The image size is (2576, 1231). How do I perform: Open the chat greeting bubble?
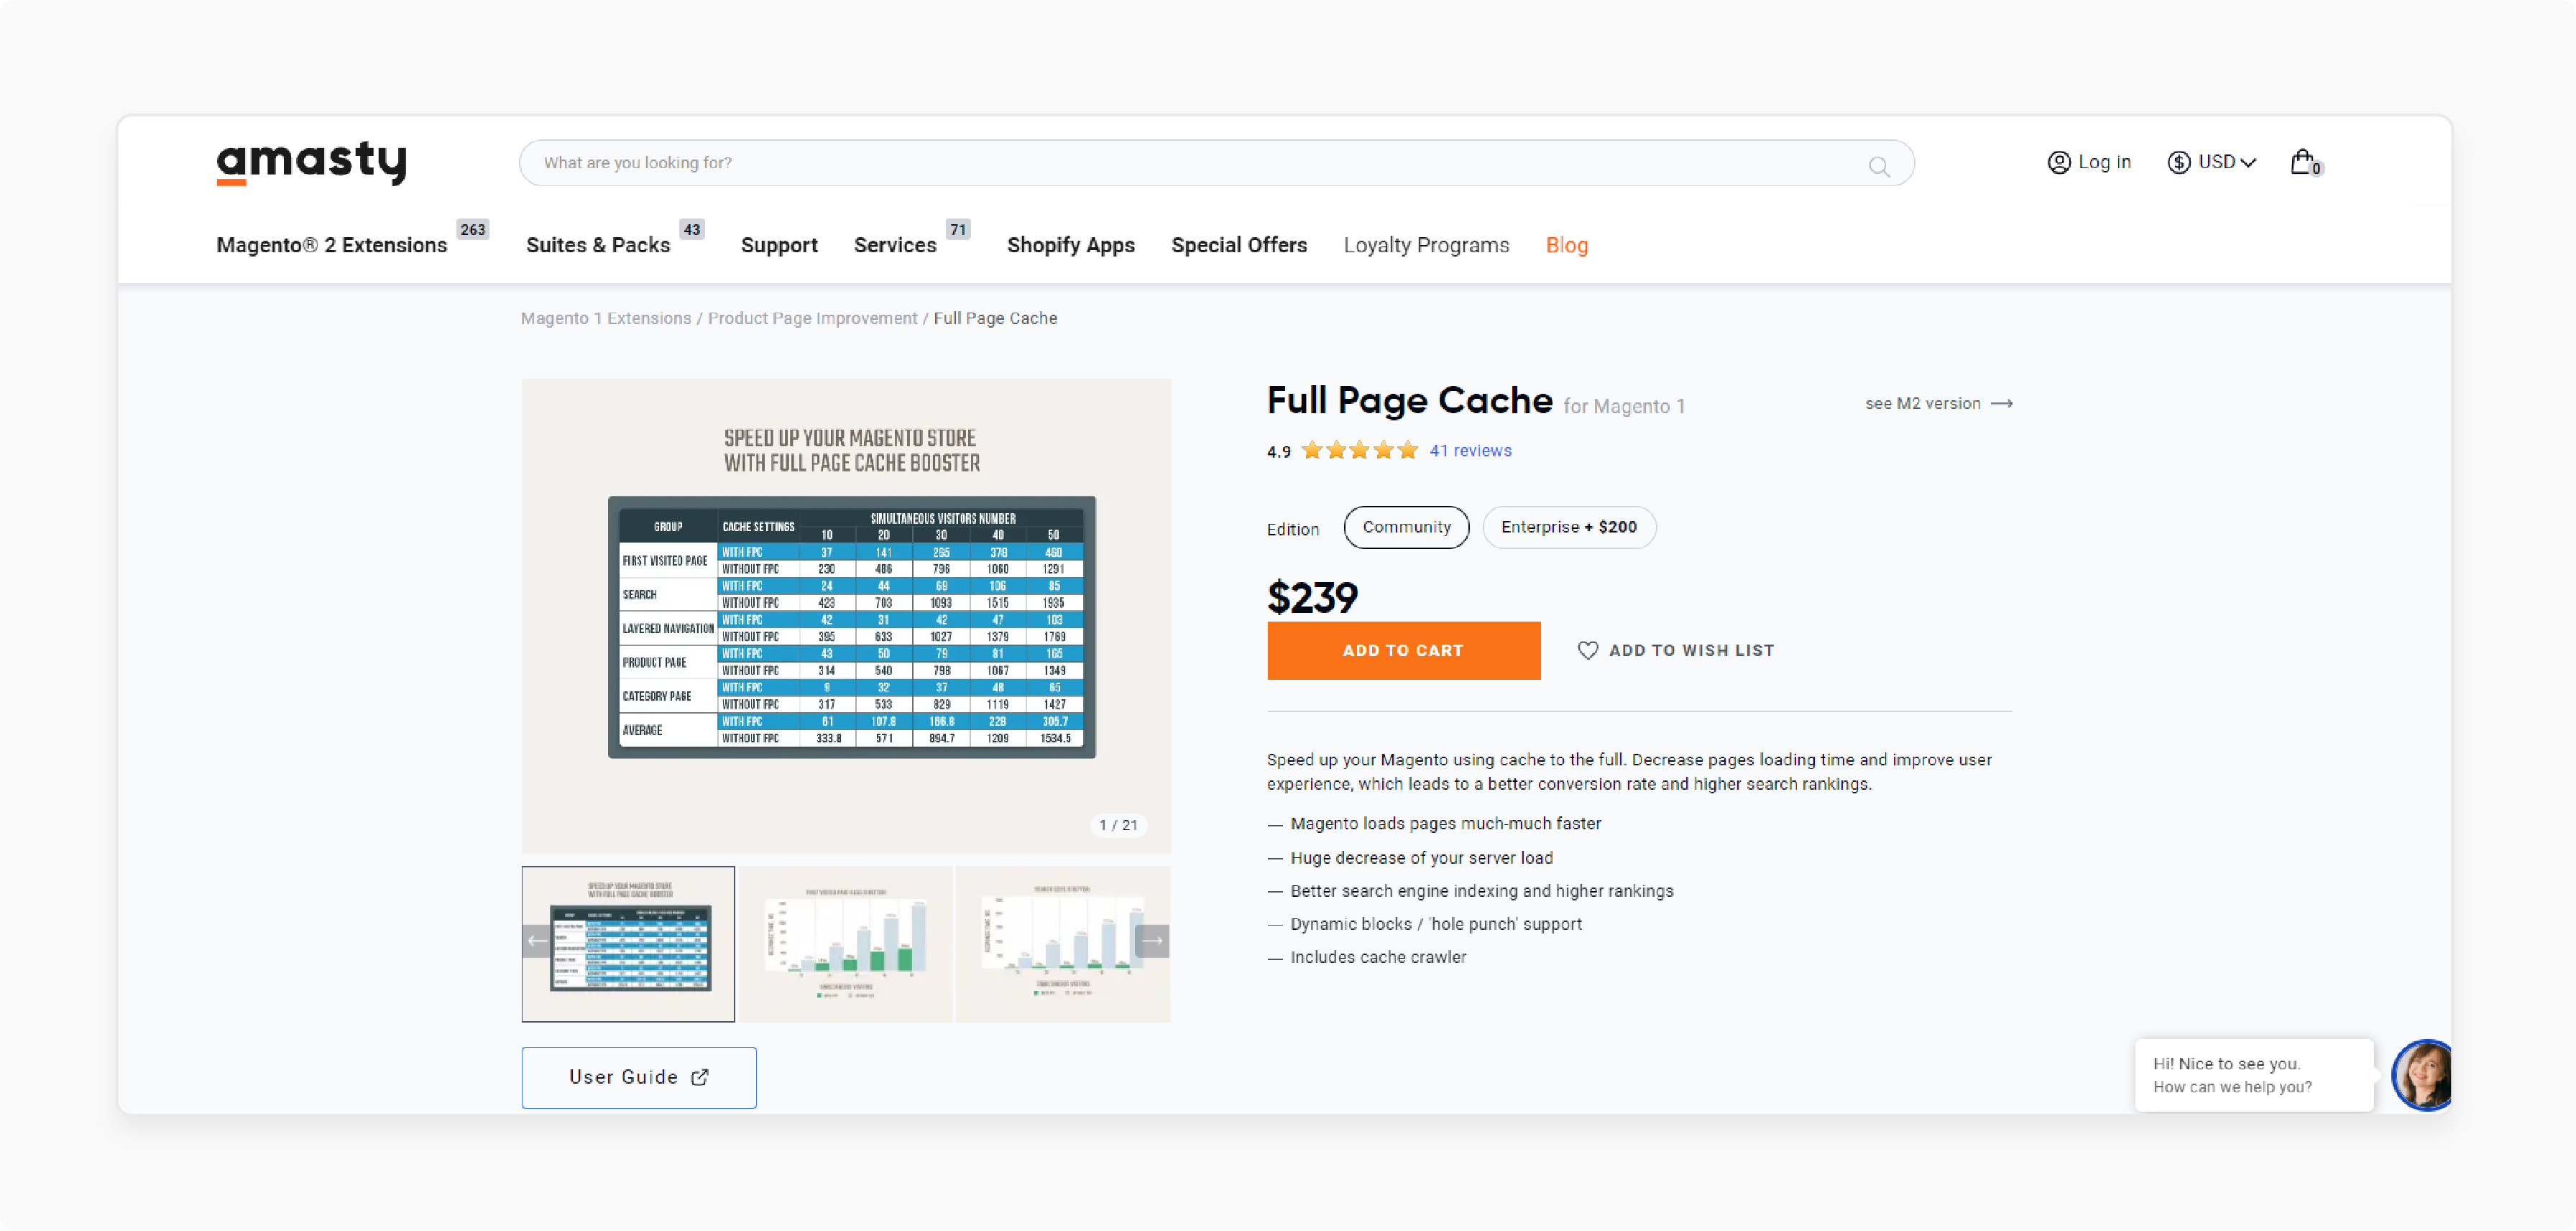pos(2253,1075)
